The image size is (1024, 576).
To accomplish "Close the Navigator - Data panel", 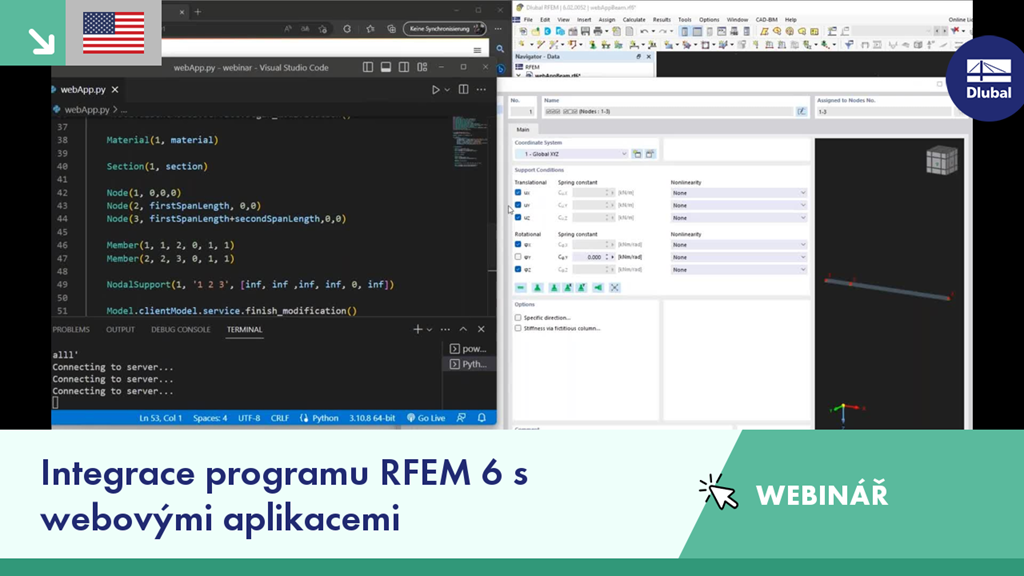I will [x=648, y=57].
